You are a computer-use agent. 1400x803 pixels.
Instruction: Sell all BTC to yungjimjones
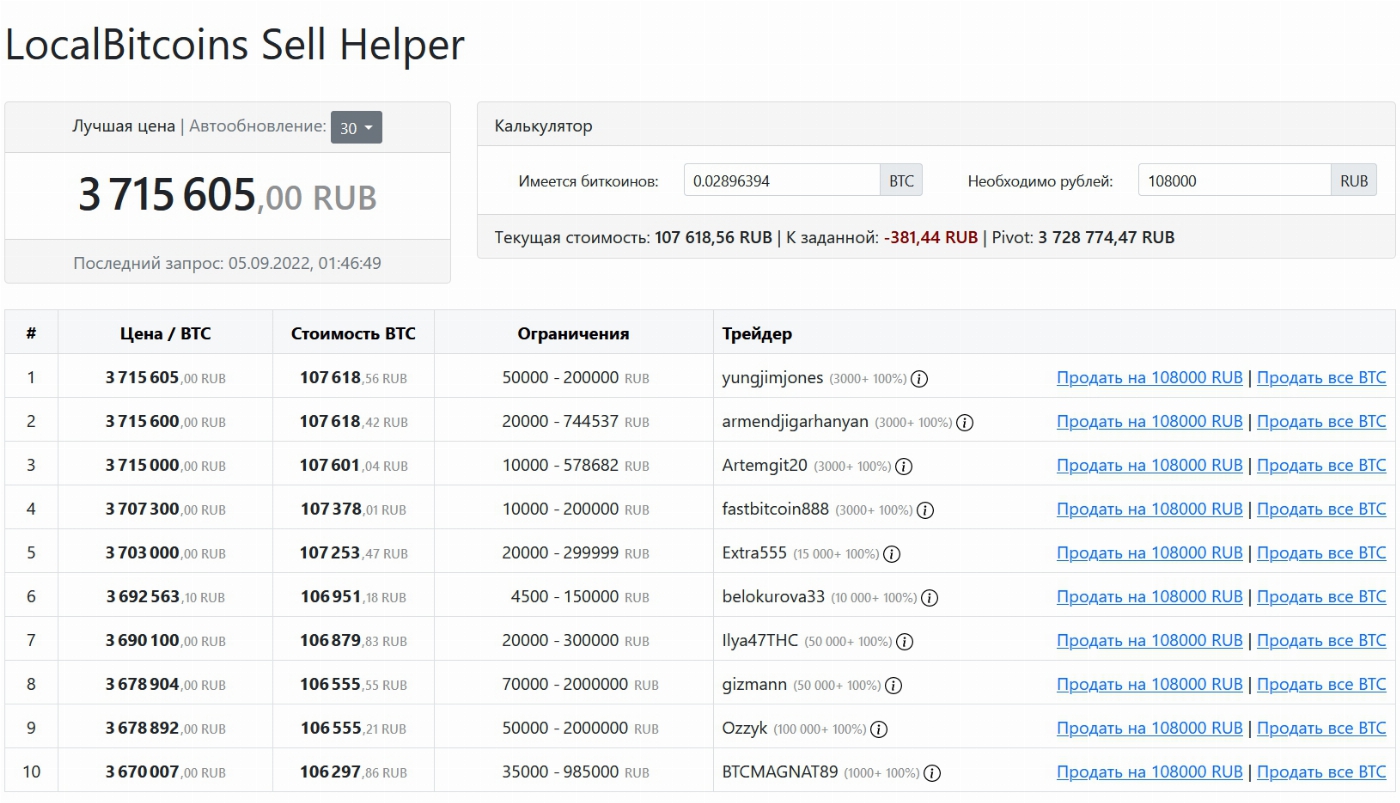click(1322, 378)
